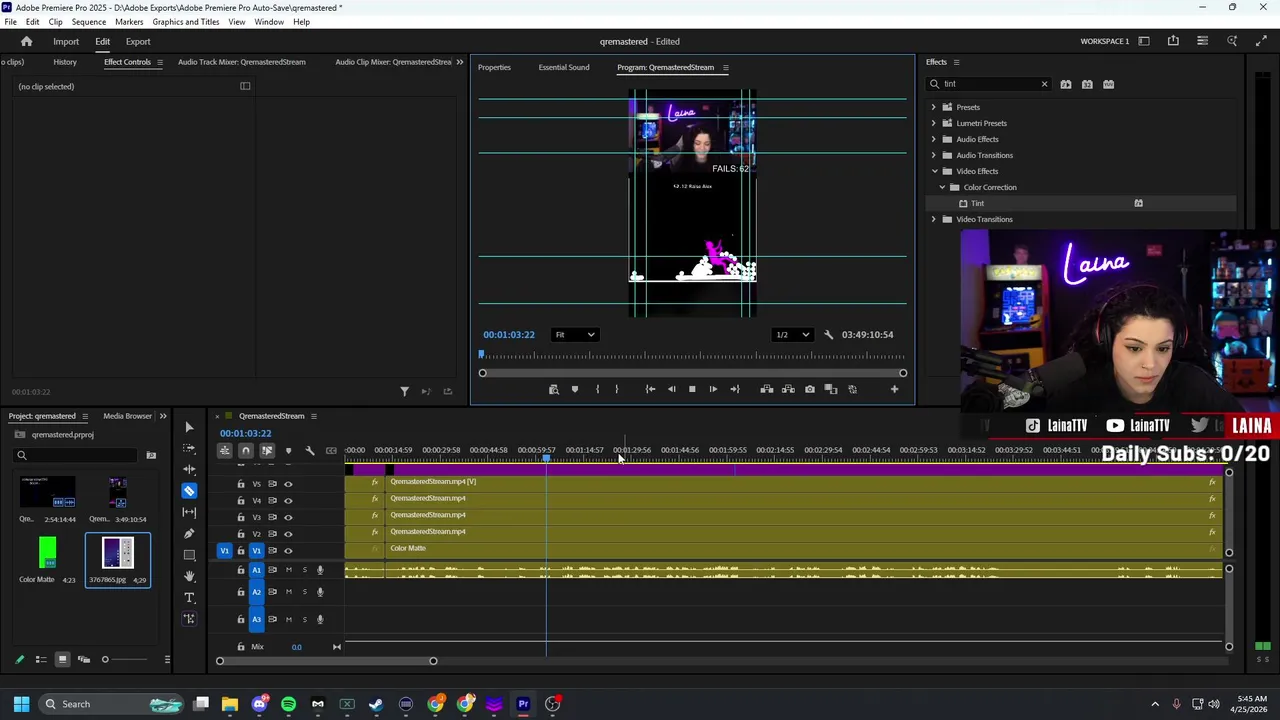The height and width of the screenshot is (720, 1280).
Task: Click the Mark Out bracket button
Action: 616,389
